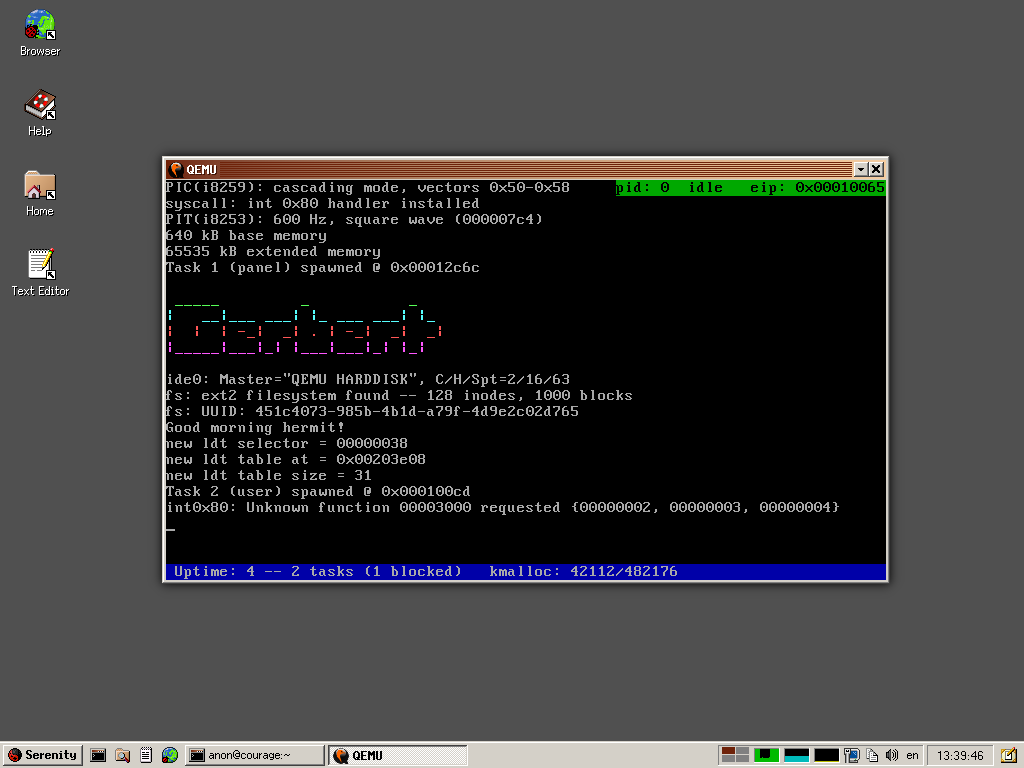Click the 'int0x80: Unknown function' line
The image size is (1024, 768).
coord(502,507)
